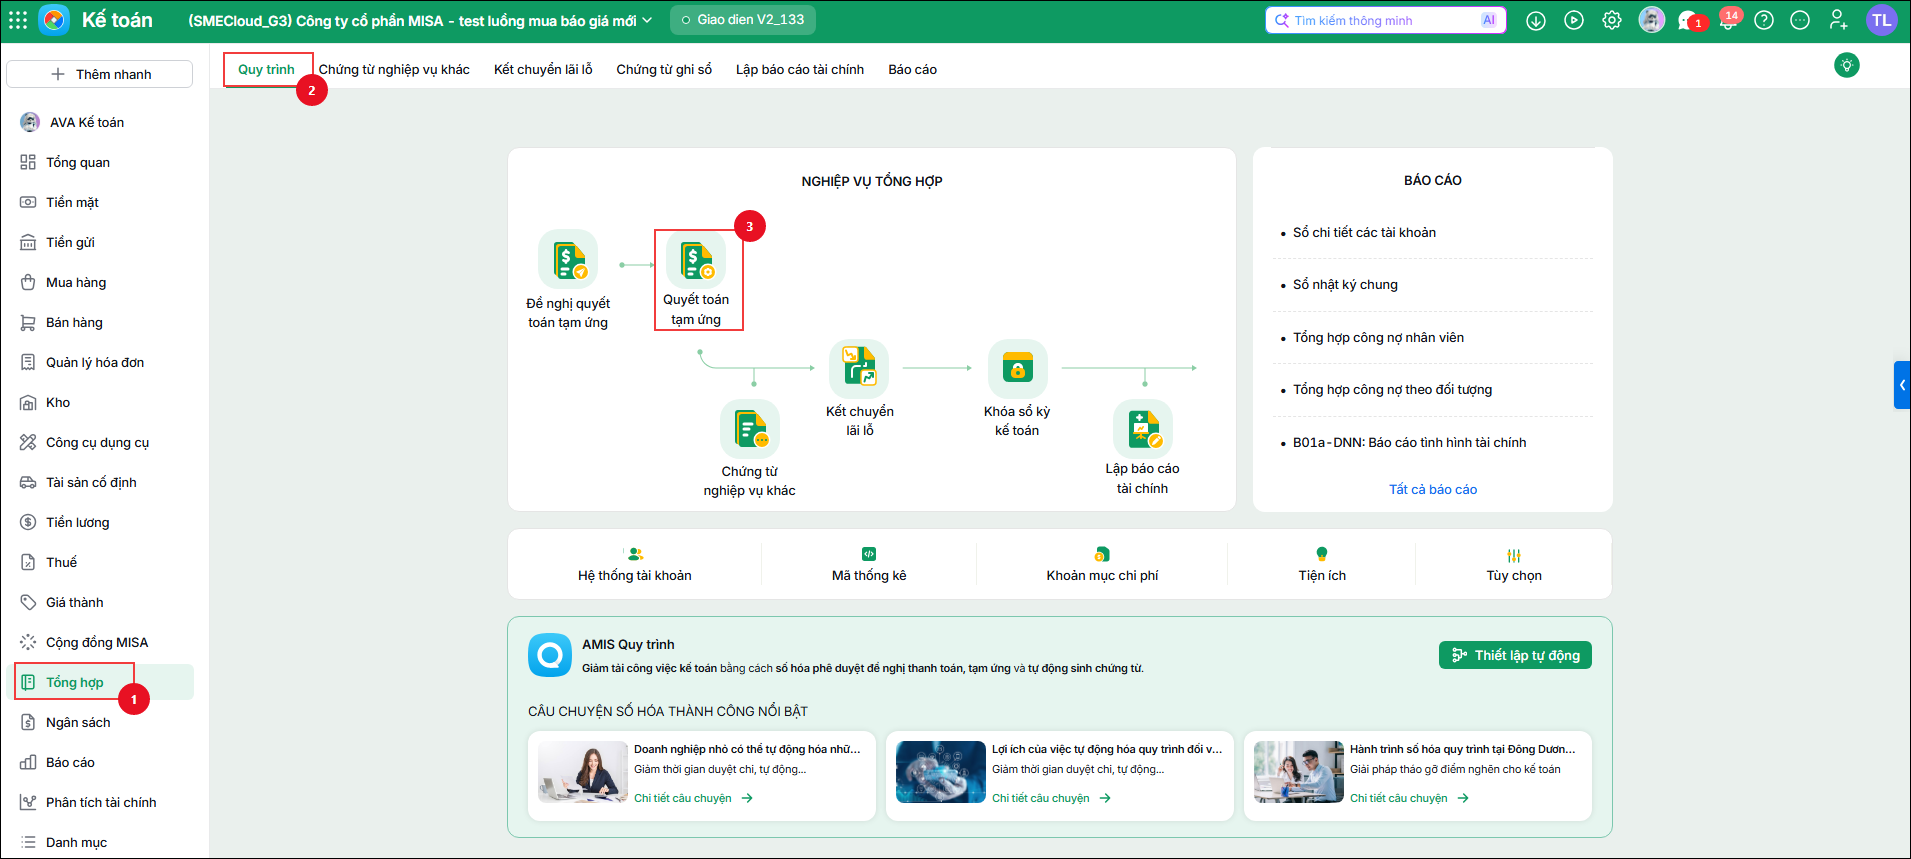Viewport: 1911px width, 859px height.
Task: Switch to Lập báo cáo tài chính tab
Action: [x=800, y=69]
